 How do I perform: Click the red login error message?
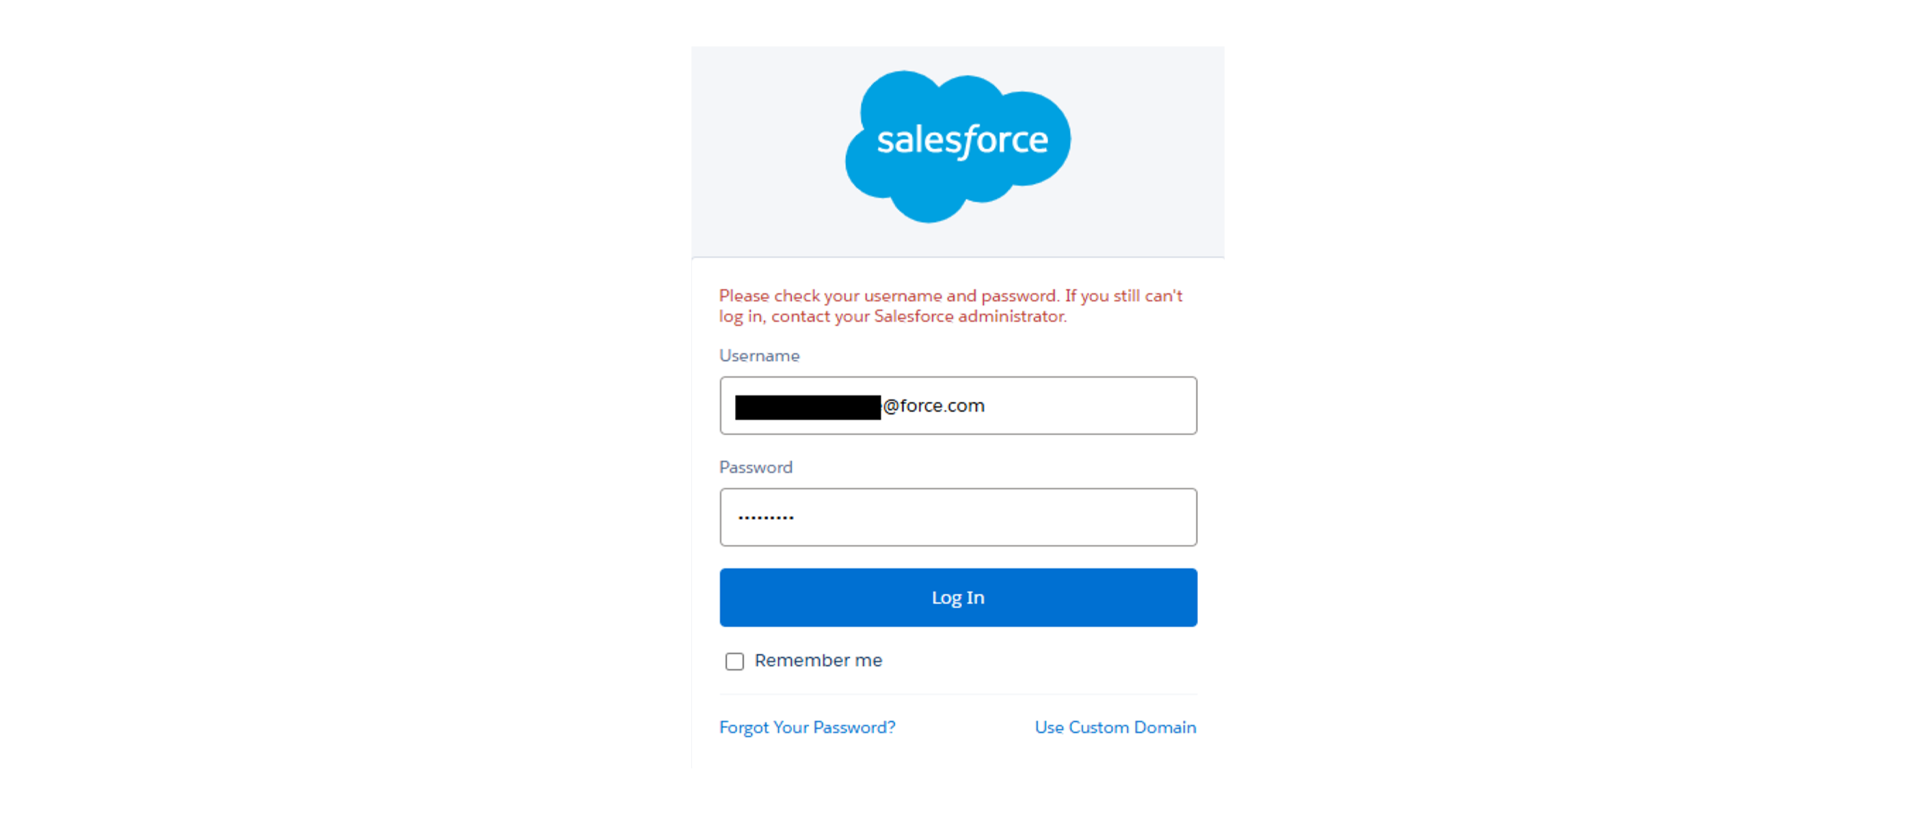point(951,306)
